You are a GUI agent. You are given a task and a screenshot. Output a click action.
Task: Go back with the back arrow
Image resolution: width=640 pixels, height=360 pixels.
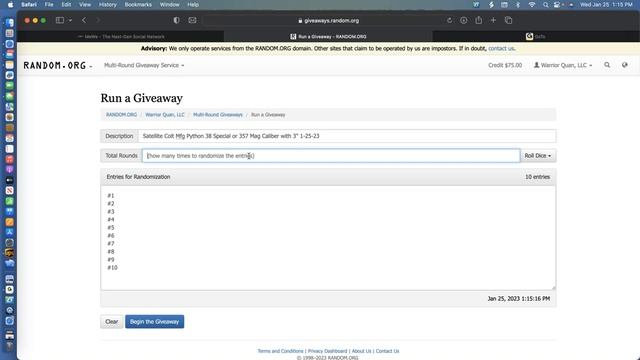coord(84,20)
